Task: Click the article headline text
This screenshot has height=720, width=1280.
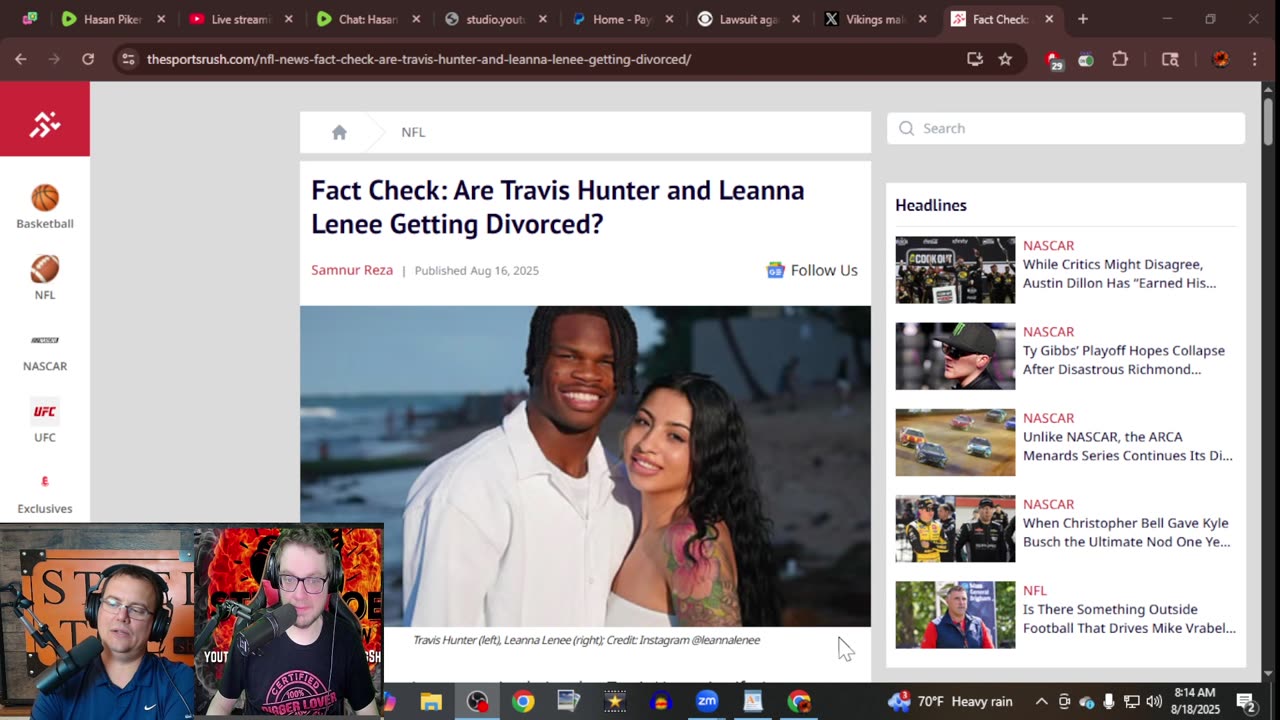Action: (557, 207)
